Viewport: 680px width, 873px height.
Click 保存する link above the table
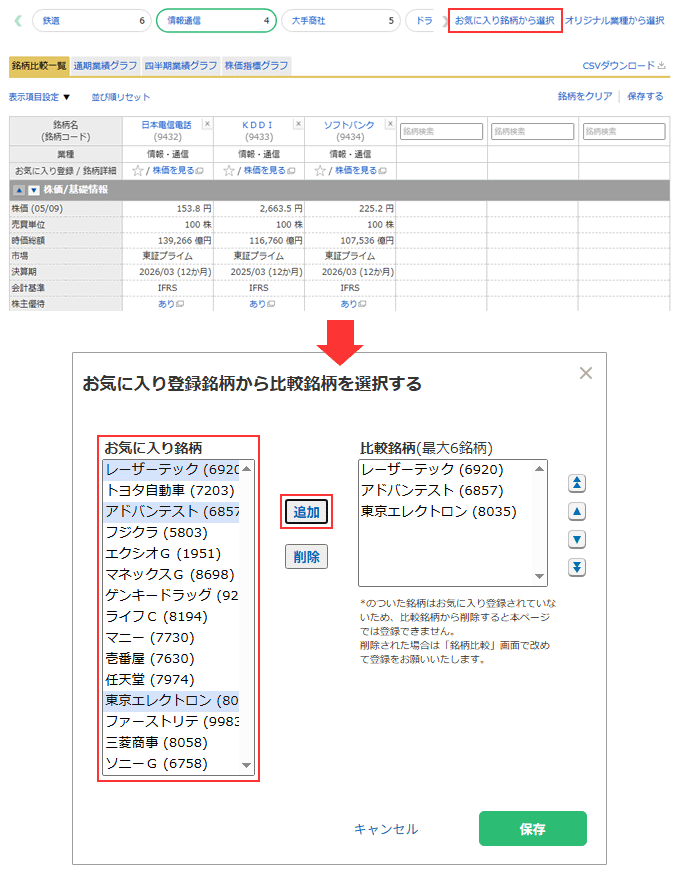645,96
